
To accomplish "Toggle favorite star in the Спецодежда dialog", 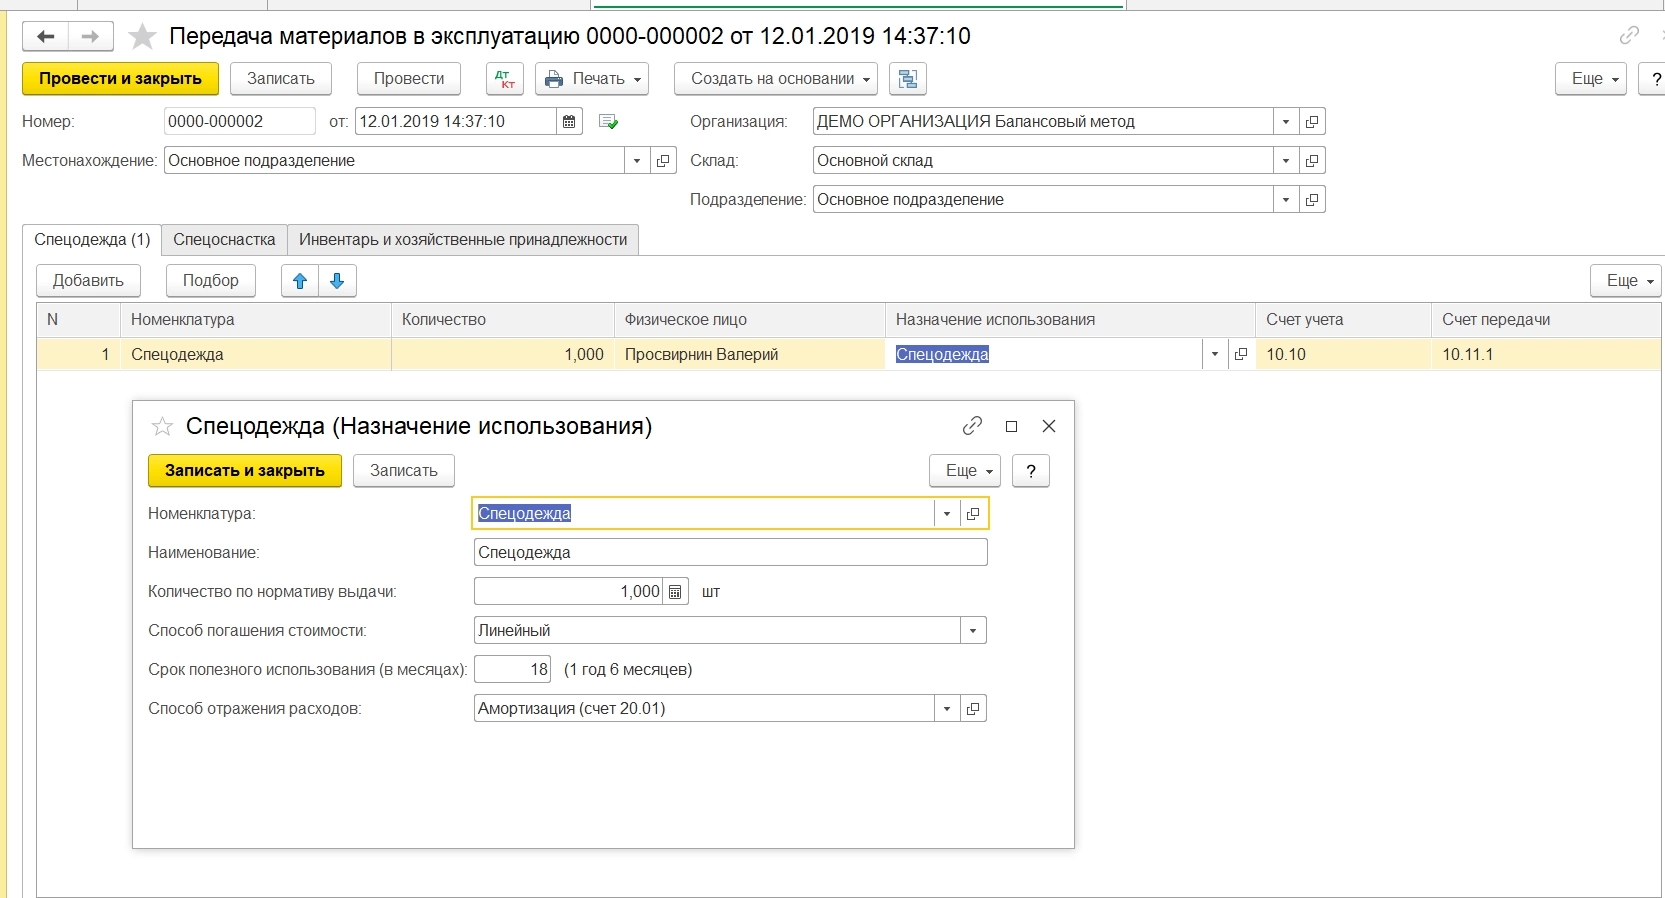I will [x=162, y=427].
